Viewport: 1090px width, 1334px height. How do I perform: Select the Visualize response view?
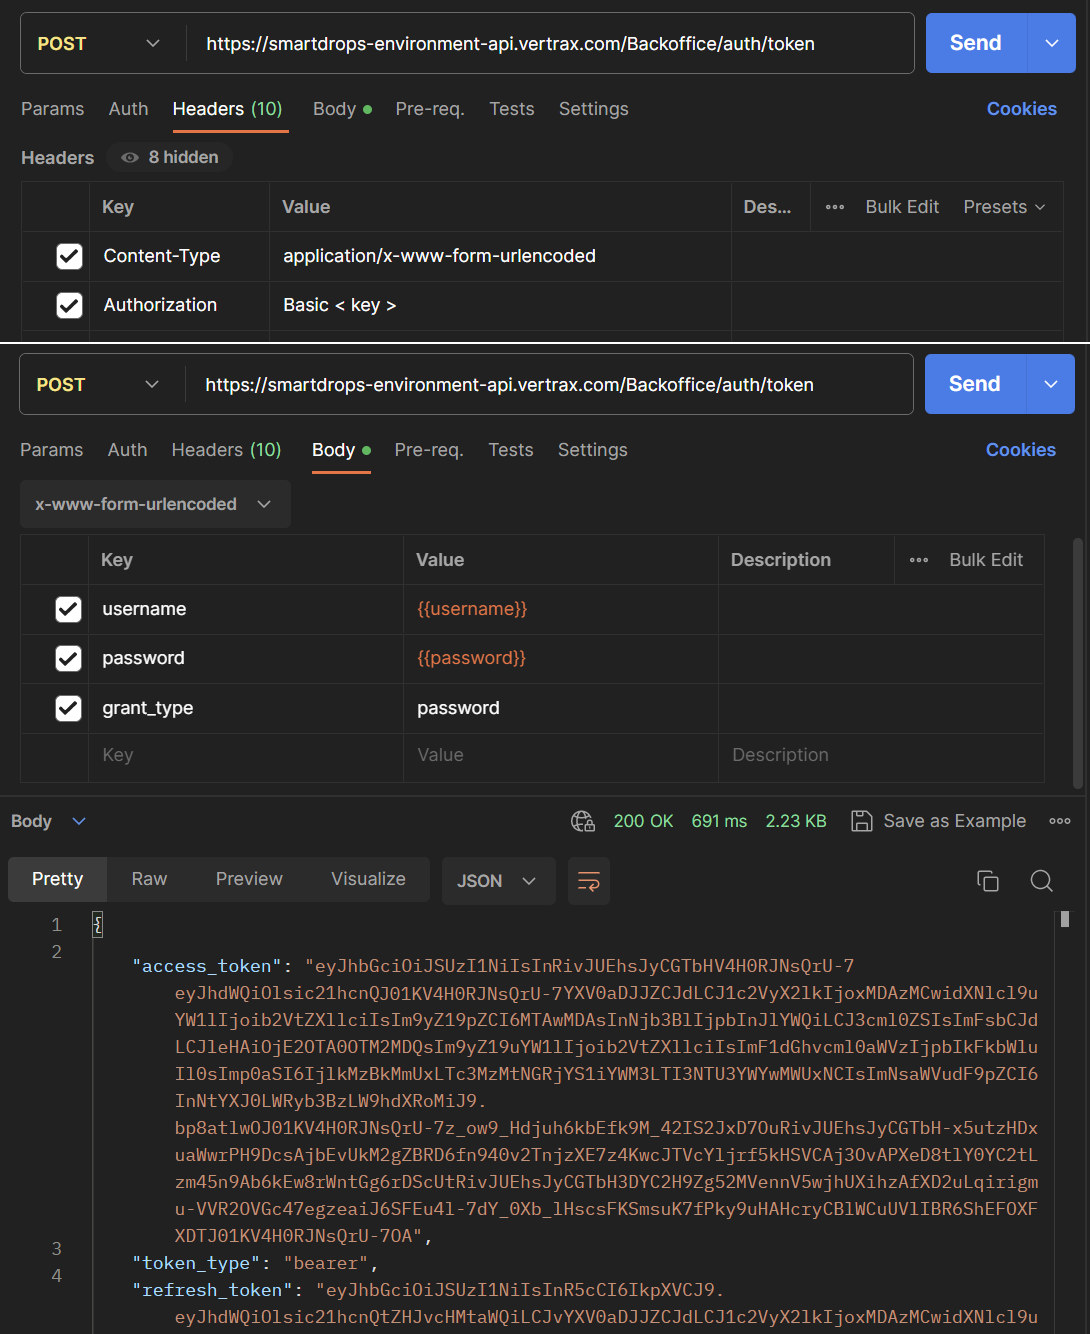click(x=368, y=879)
